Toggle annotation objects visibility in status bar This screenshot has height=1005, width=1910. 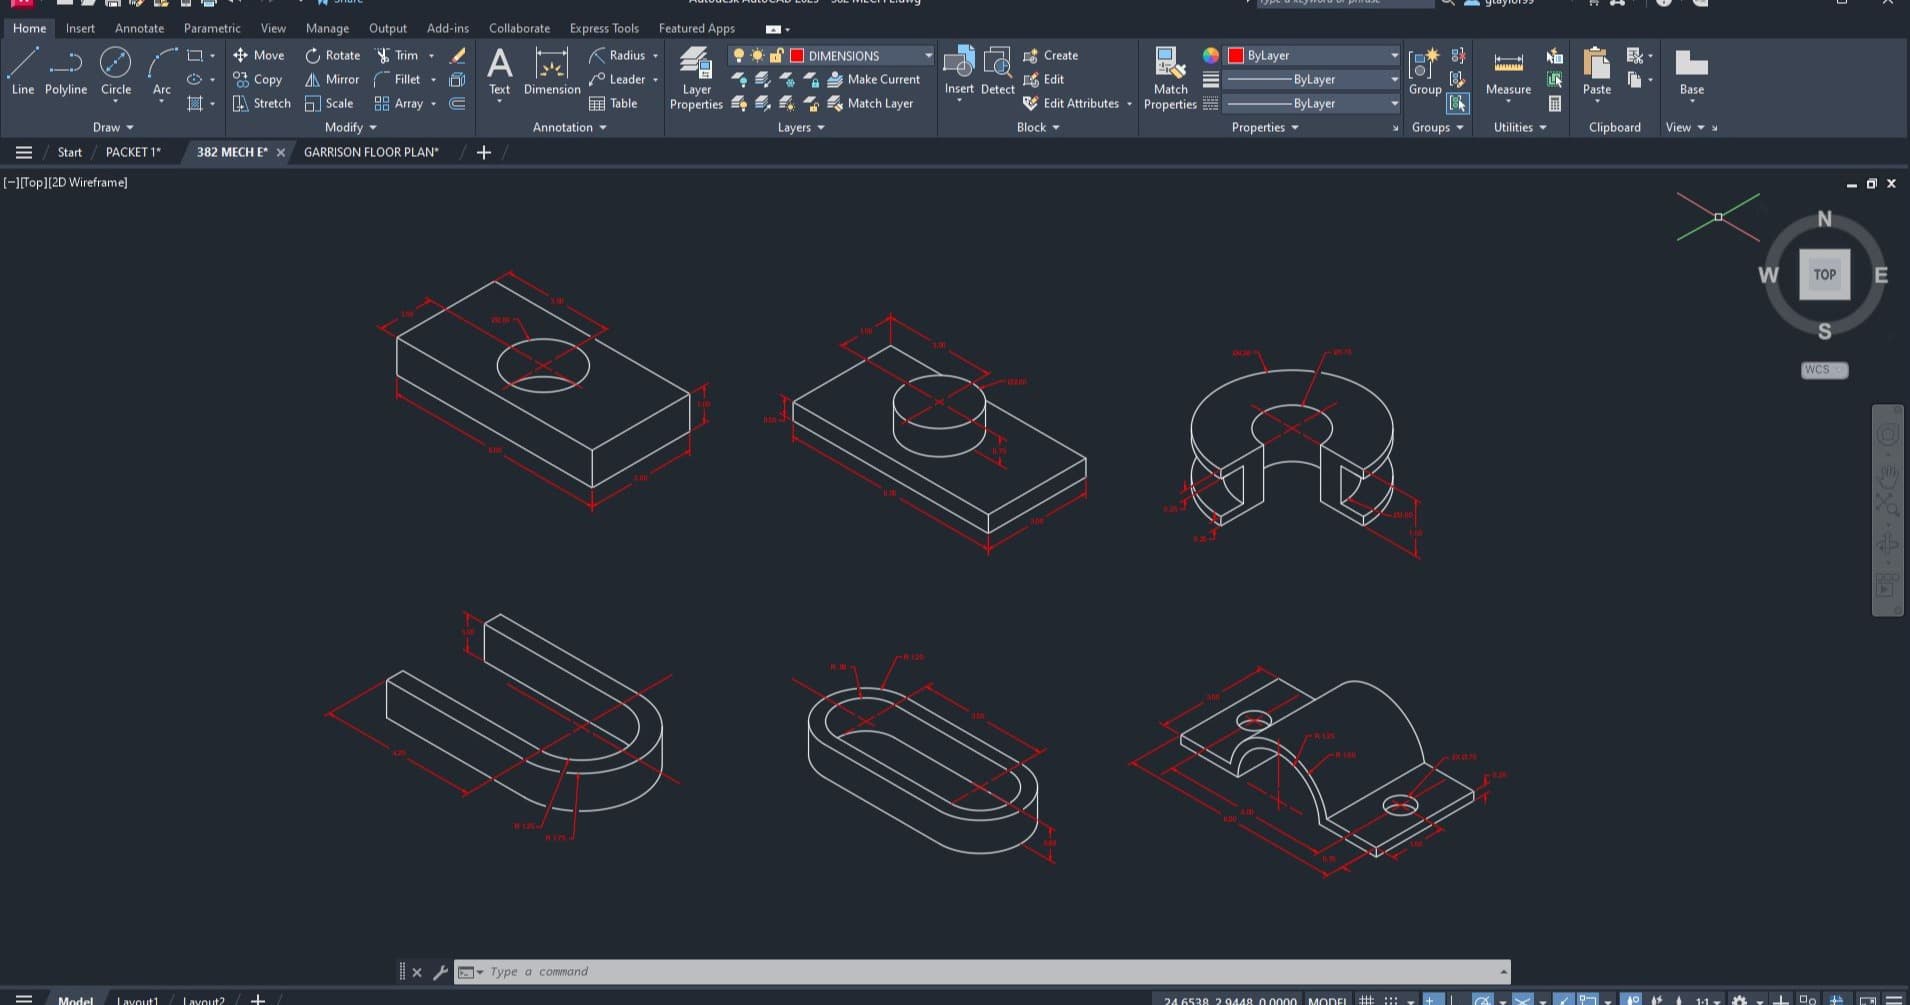pos(1632,1000)
